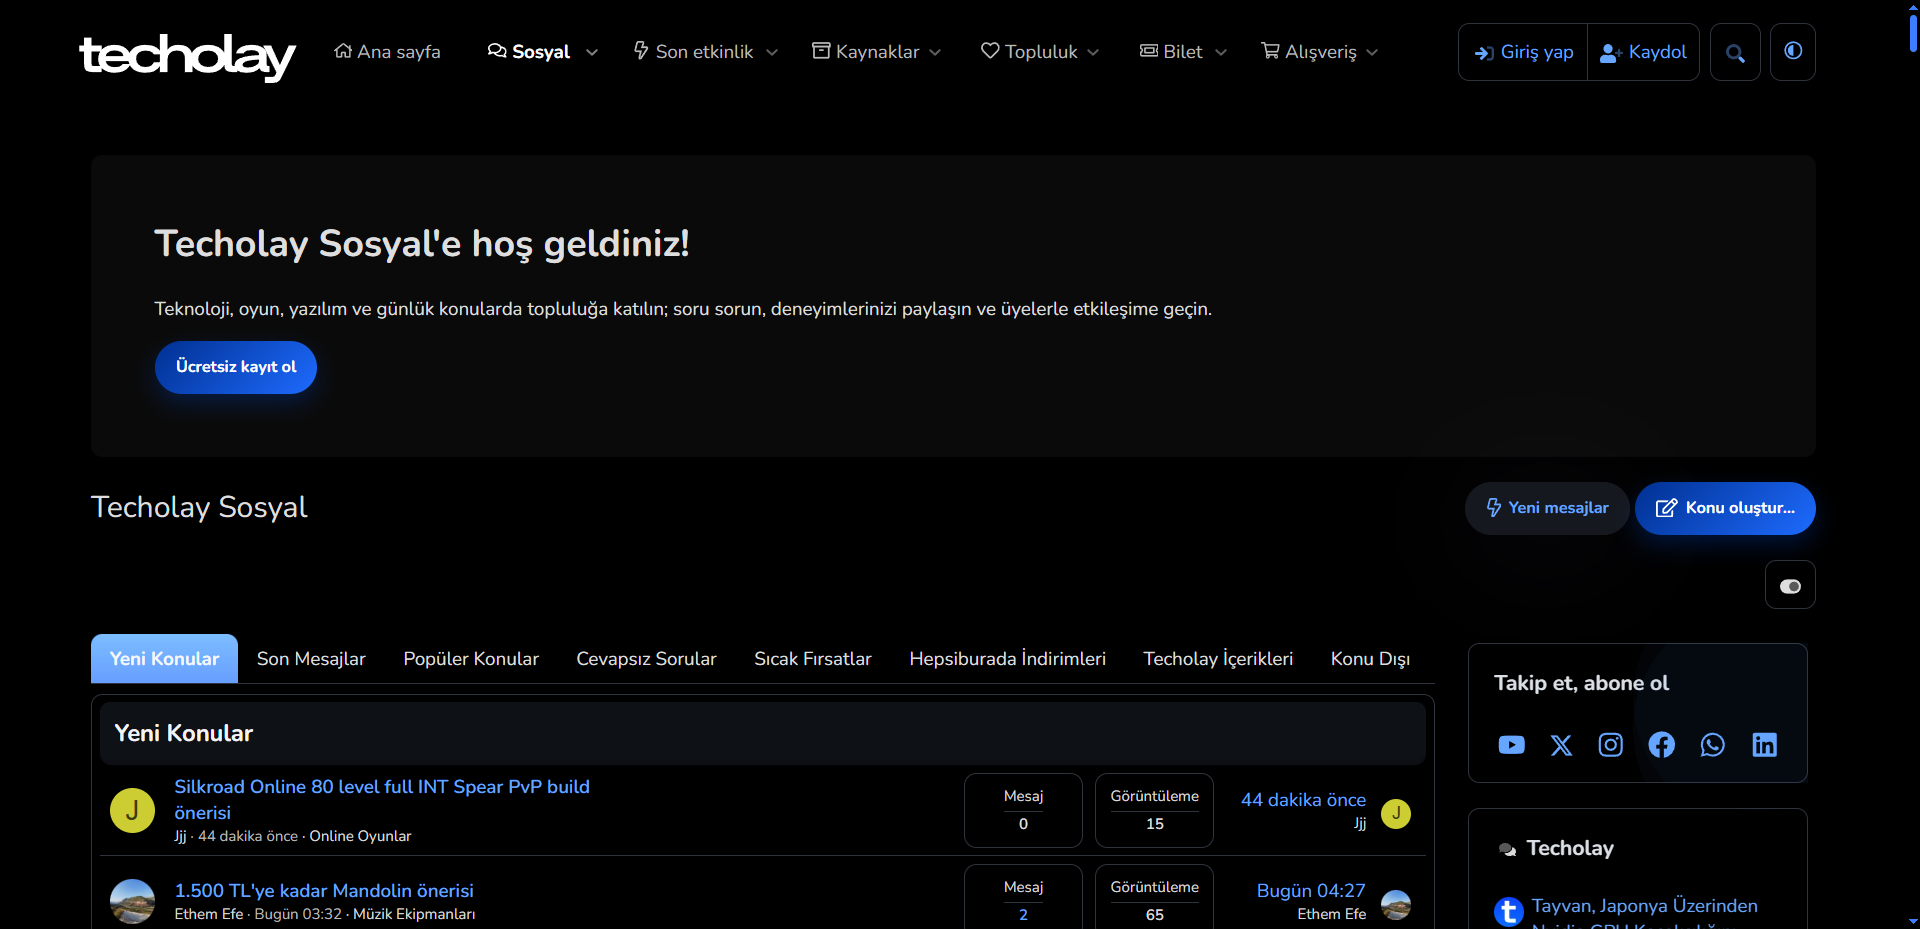Switch to Son Mesajlar tab
This screenshot has width=1920, height=929.
(x=311, y=659)
